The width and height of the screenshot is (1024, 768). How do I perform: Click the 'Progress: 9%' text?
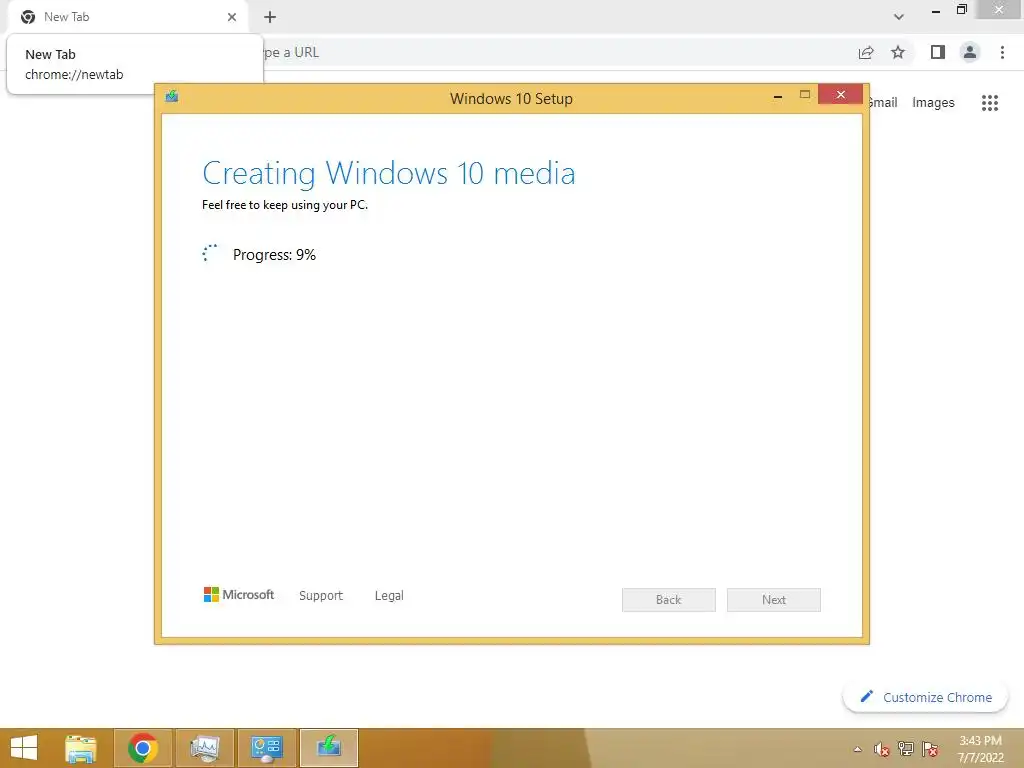(274, 255)
